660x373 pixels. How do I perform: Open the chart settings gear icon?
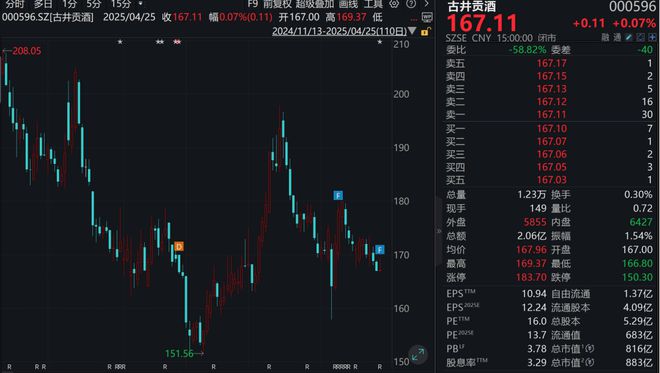click(394, 4)
